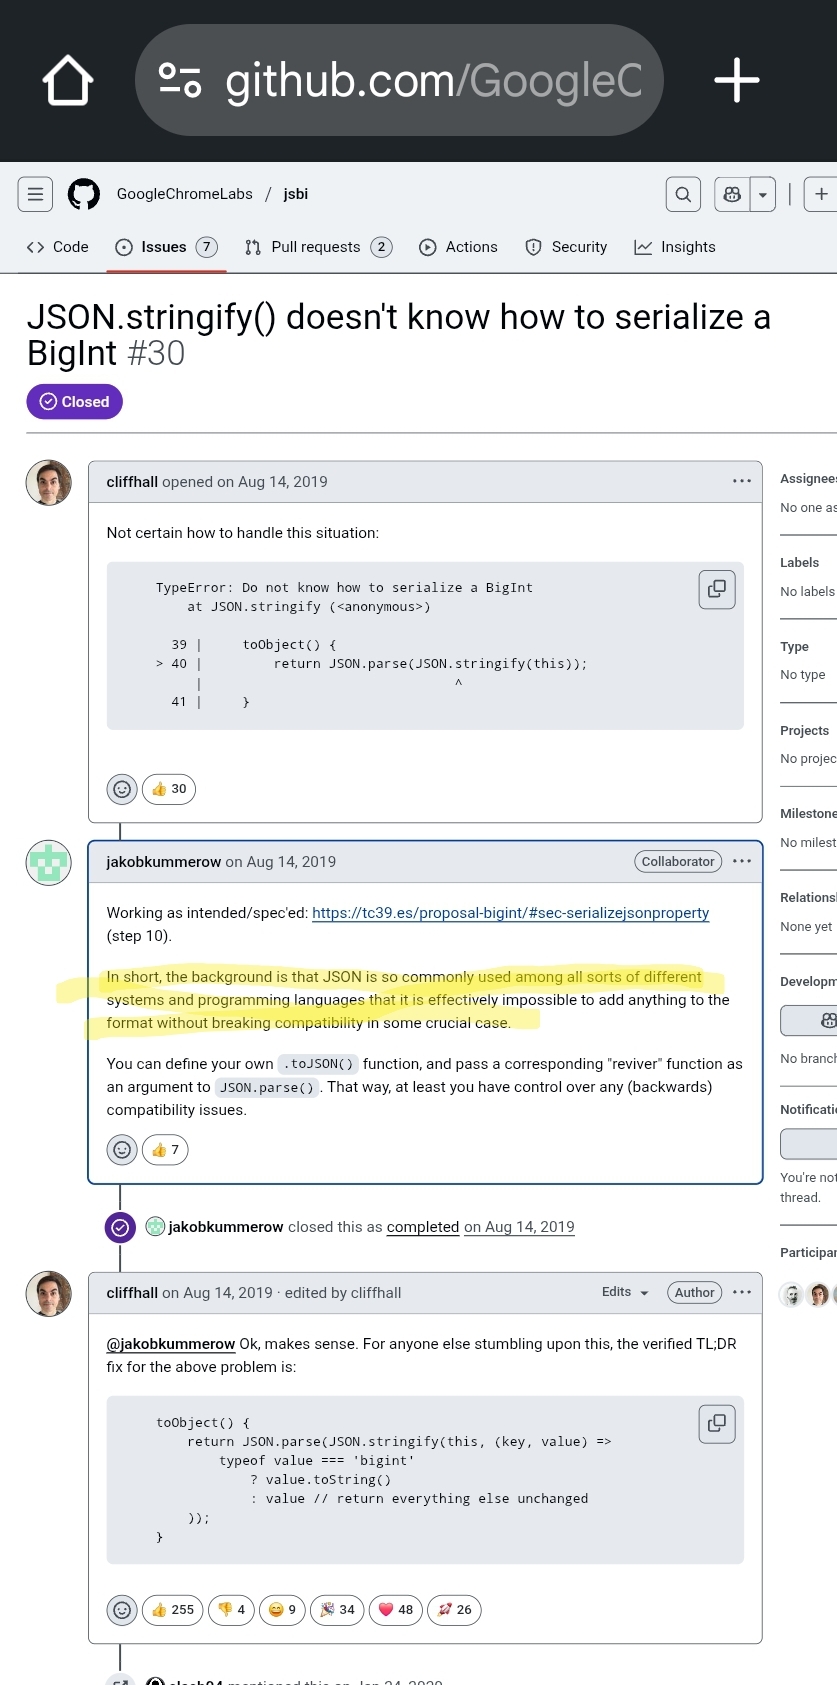Image resolution: width=837 pixels, height=1685 pixels.
Task: Click the Author badge
Action: click(694, 1292)
